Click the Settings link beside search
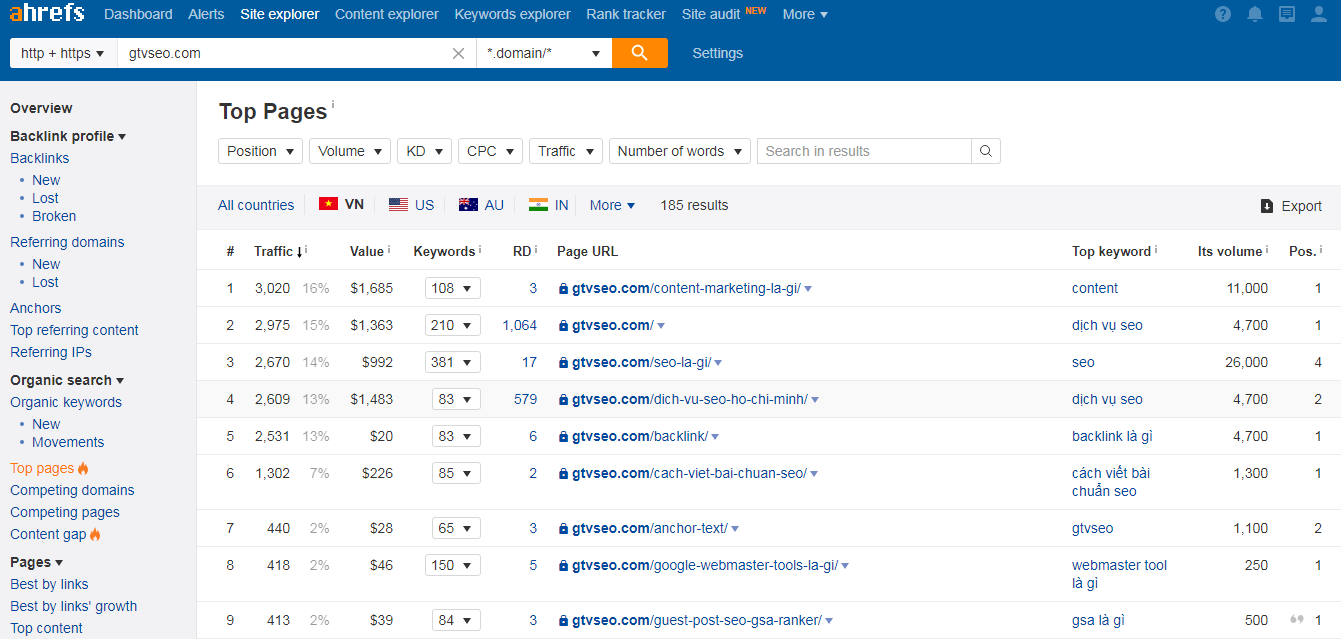 (x=717, y=53)
